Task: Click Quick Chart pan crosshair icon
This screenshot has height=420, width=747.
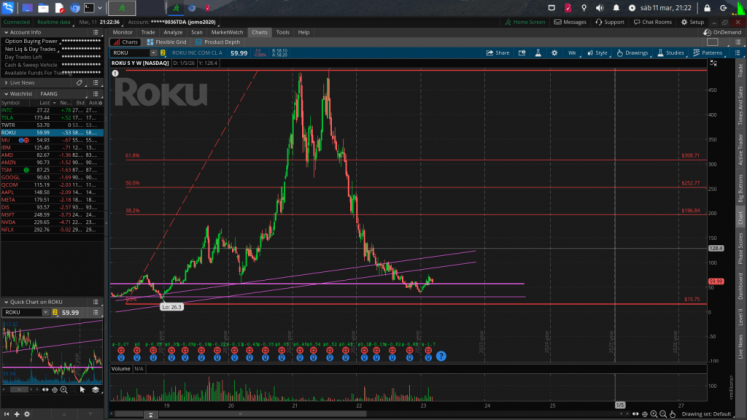Action: (x=55, y=390)
